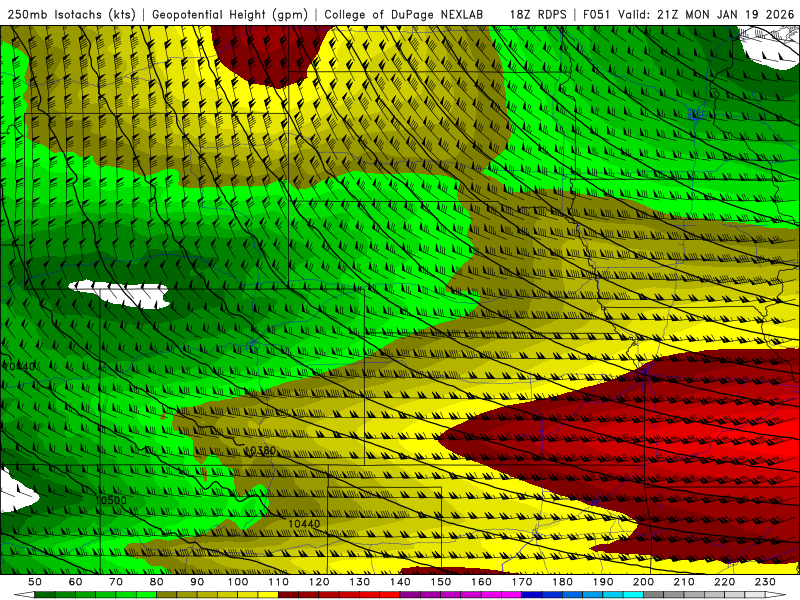The width and height of the screenshot is (800, 600).
Task: Click the color bar label '180'
Action: [x=563, y=582]
